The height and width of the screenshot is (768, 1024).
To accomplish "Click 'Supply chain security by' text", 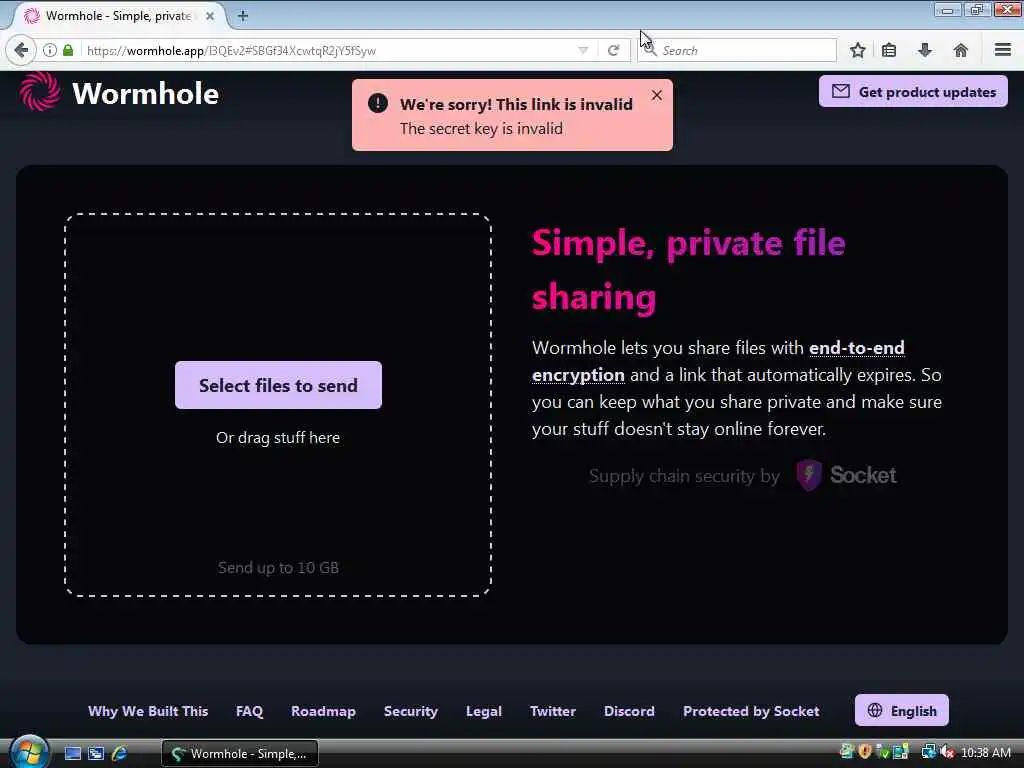I will (x=684, y=476).
